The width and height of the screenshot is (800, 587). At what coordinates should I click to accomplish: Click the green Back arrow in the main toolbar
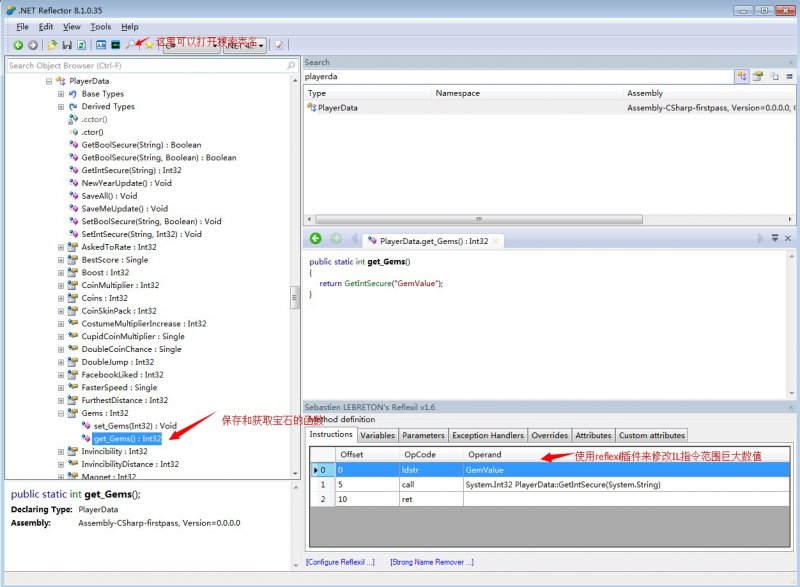click(18, 45)
